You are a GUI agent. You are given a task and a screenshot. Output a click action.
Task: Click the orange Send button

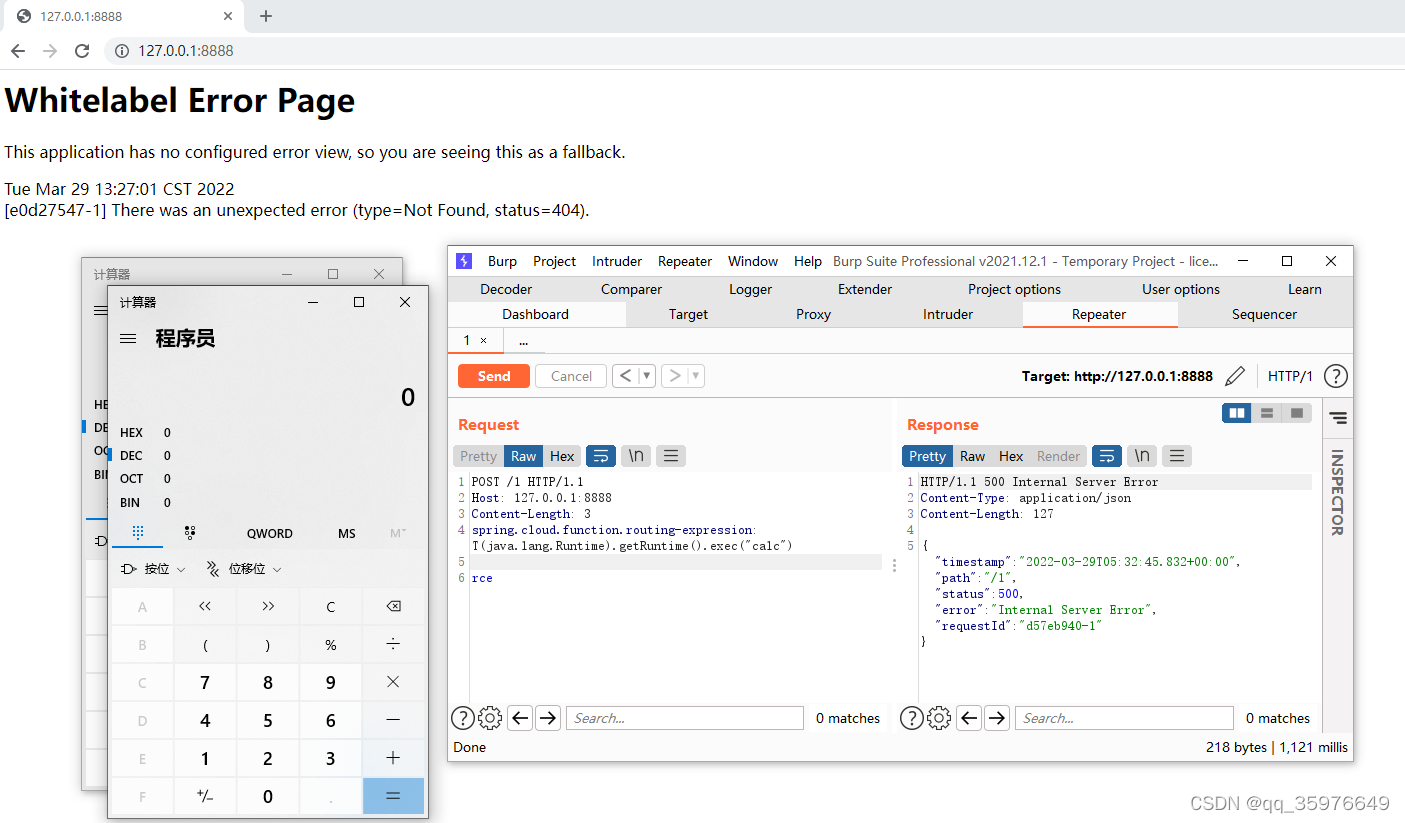(x=494, y=376)
